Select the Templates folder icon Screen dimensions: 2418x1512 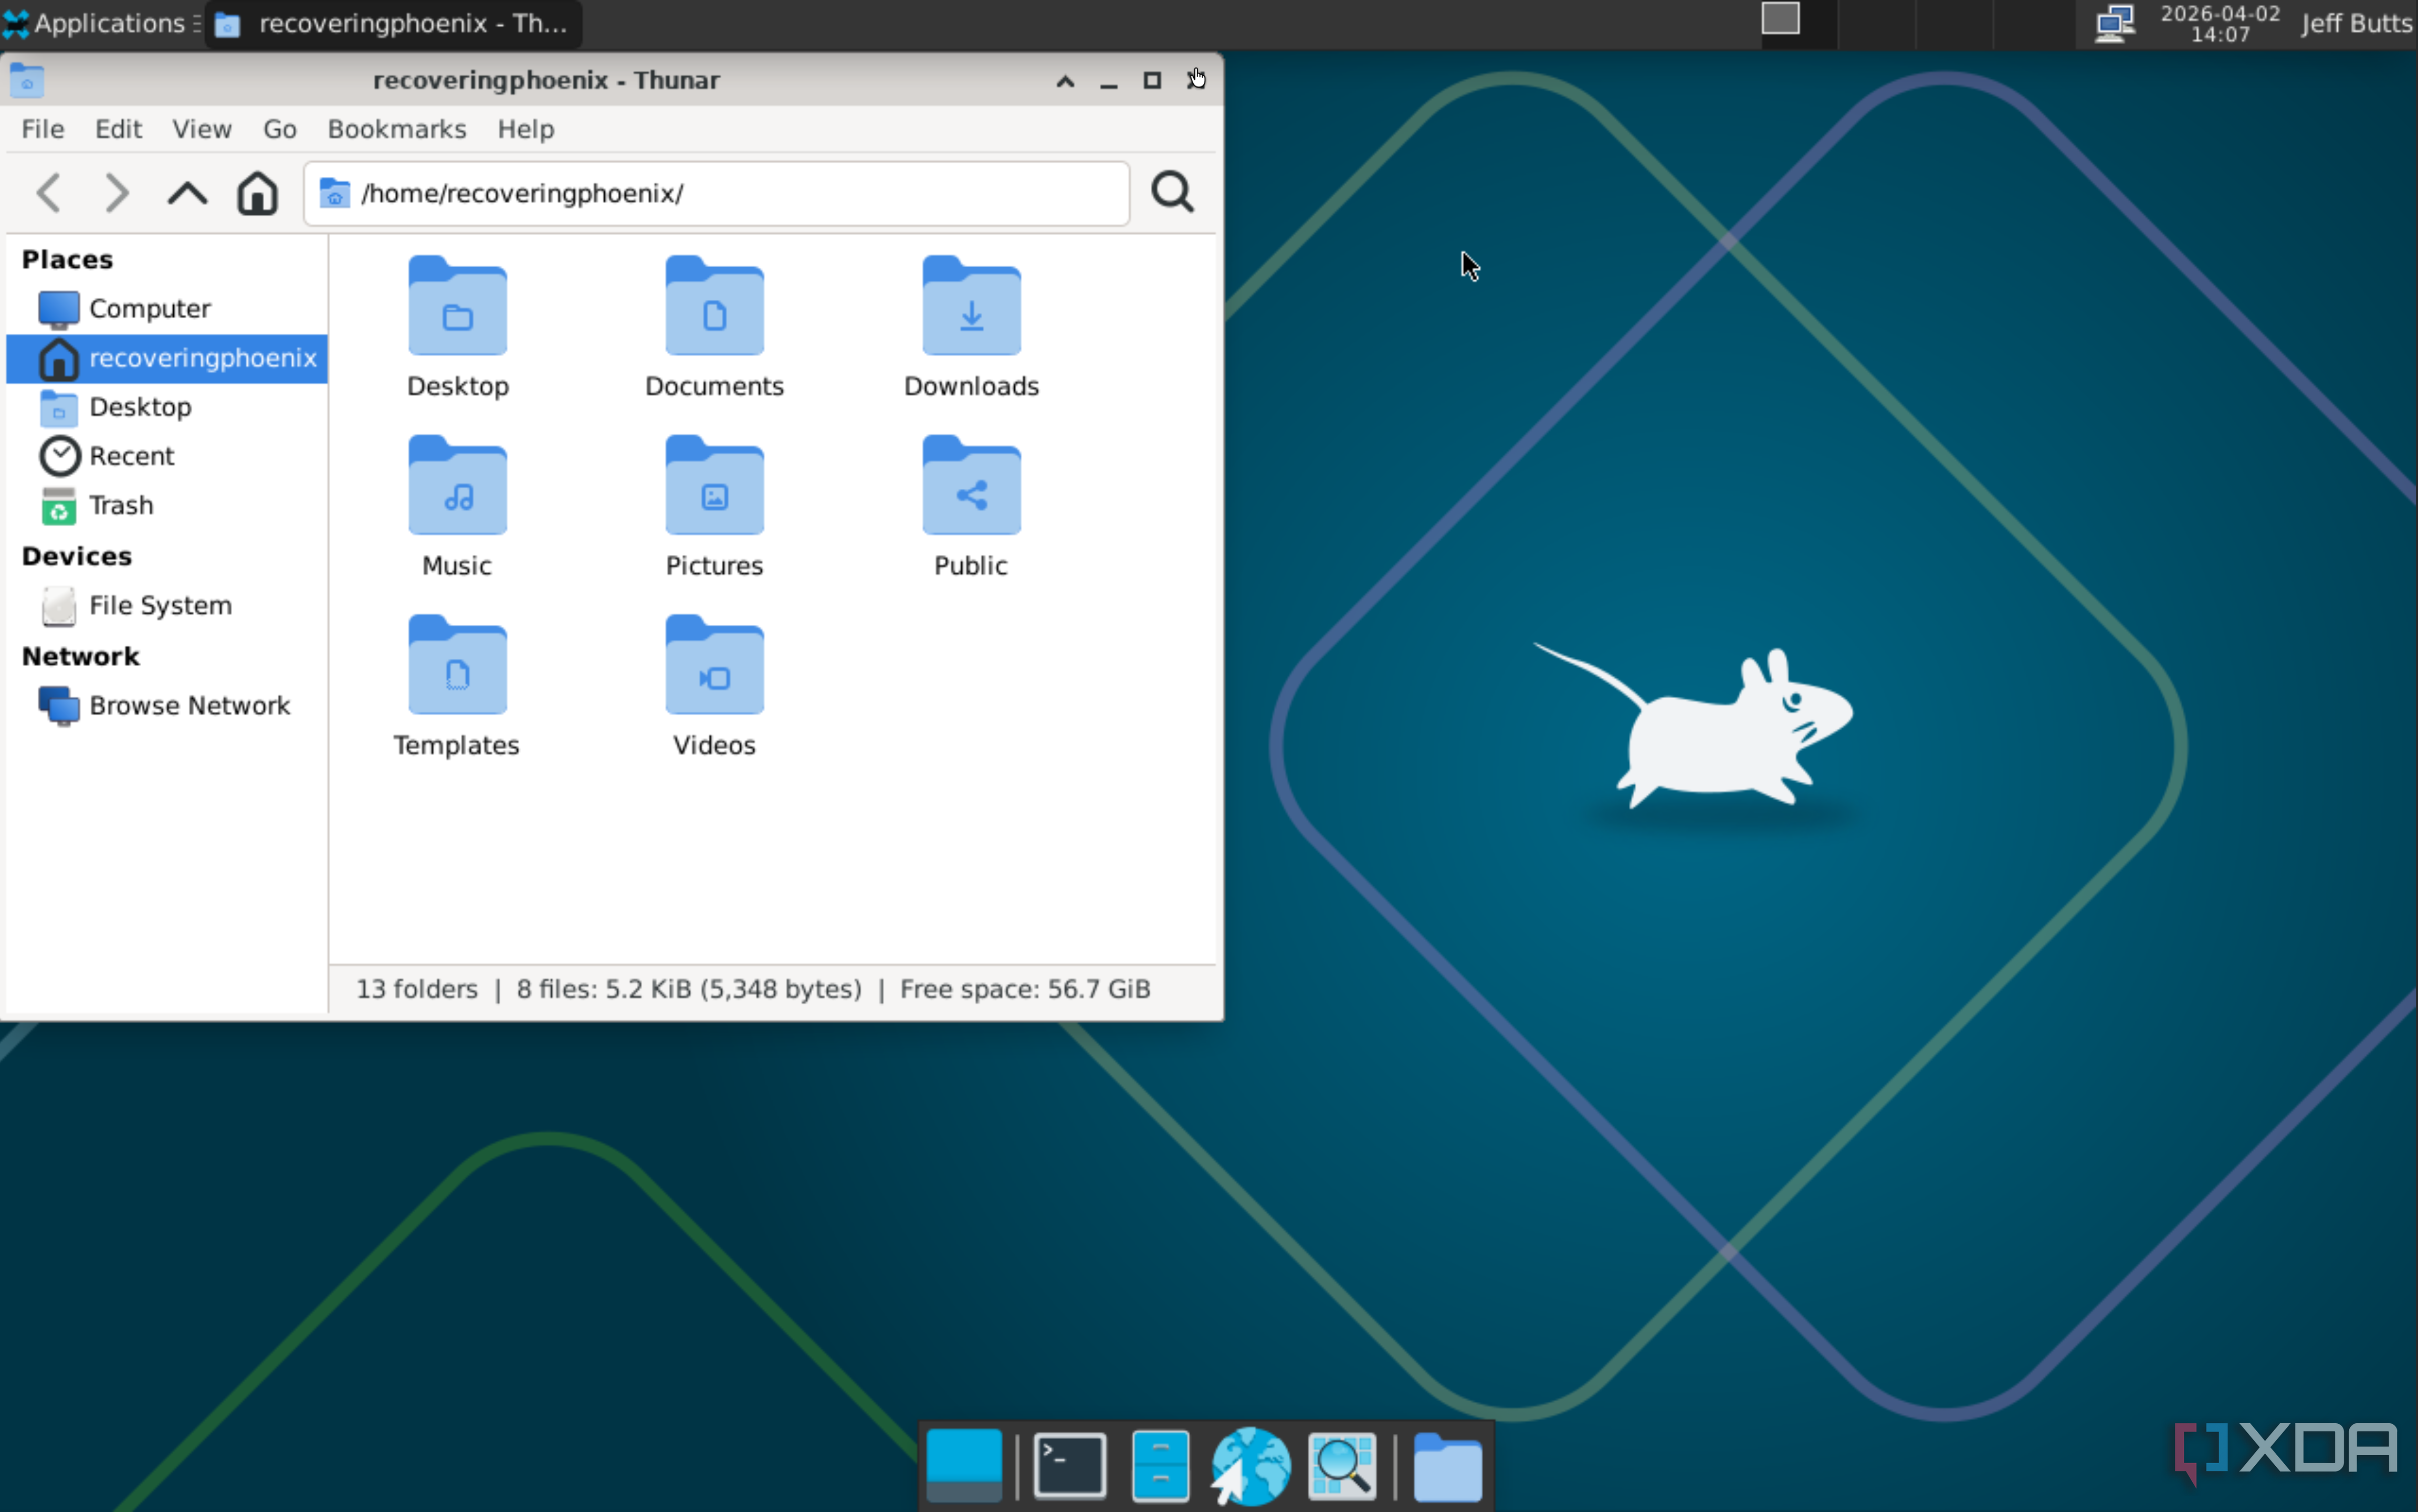coord(458,665)
